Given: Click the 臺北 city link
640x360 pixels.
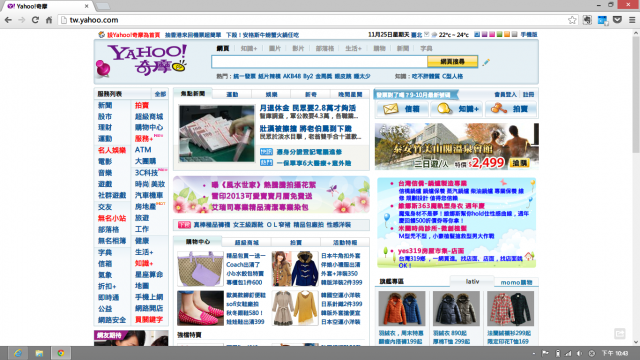Looking at the screenshot, I should point(417,35).
